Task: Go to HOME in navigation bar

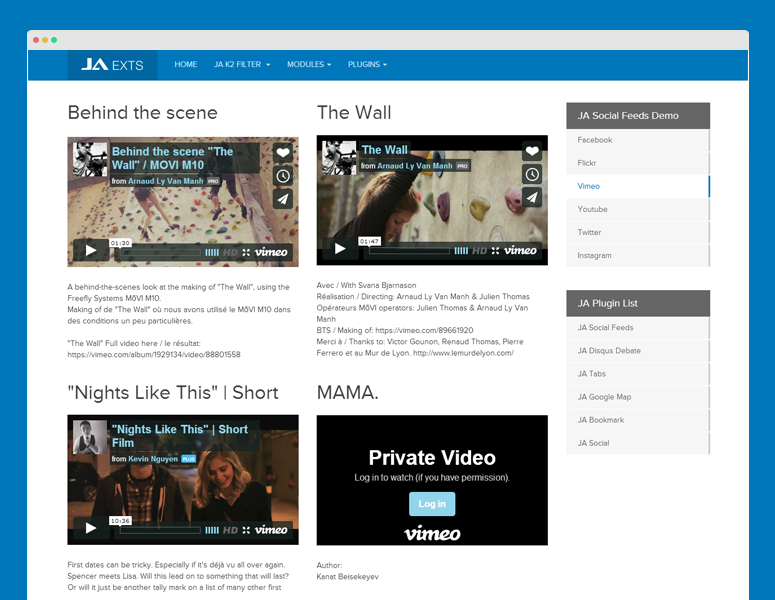Action: pyautogui.click(x=185, y=64)
